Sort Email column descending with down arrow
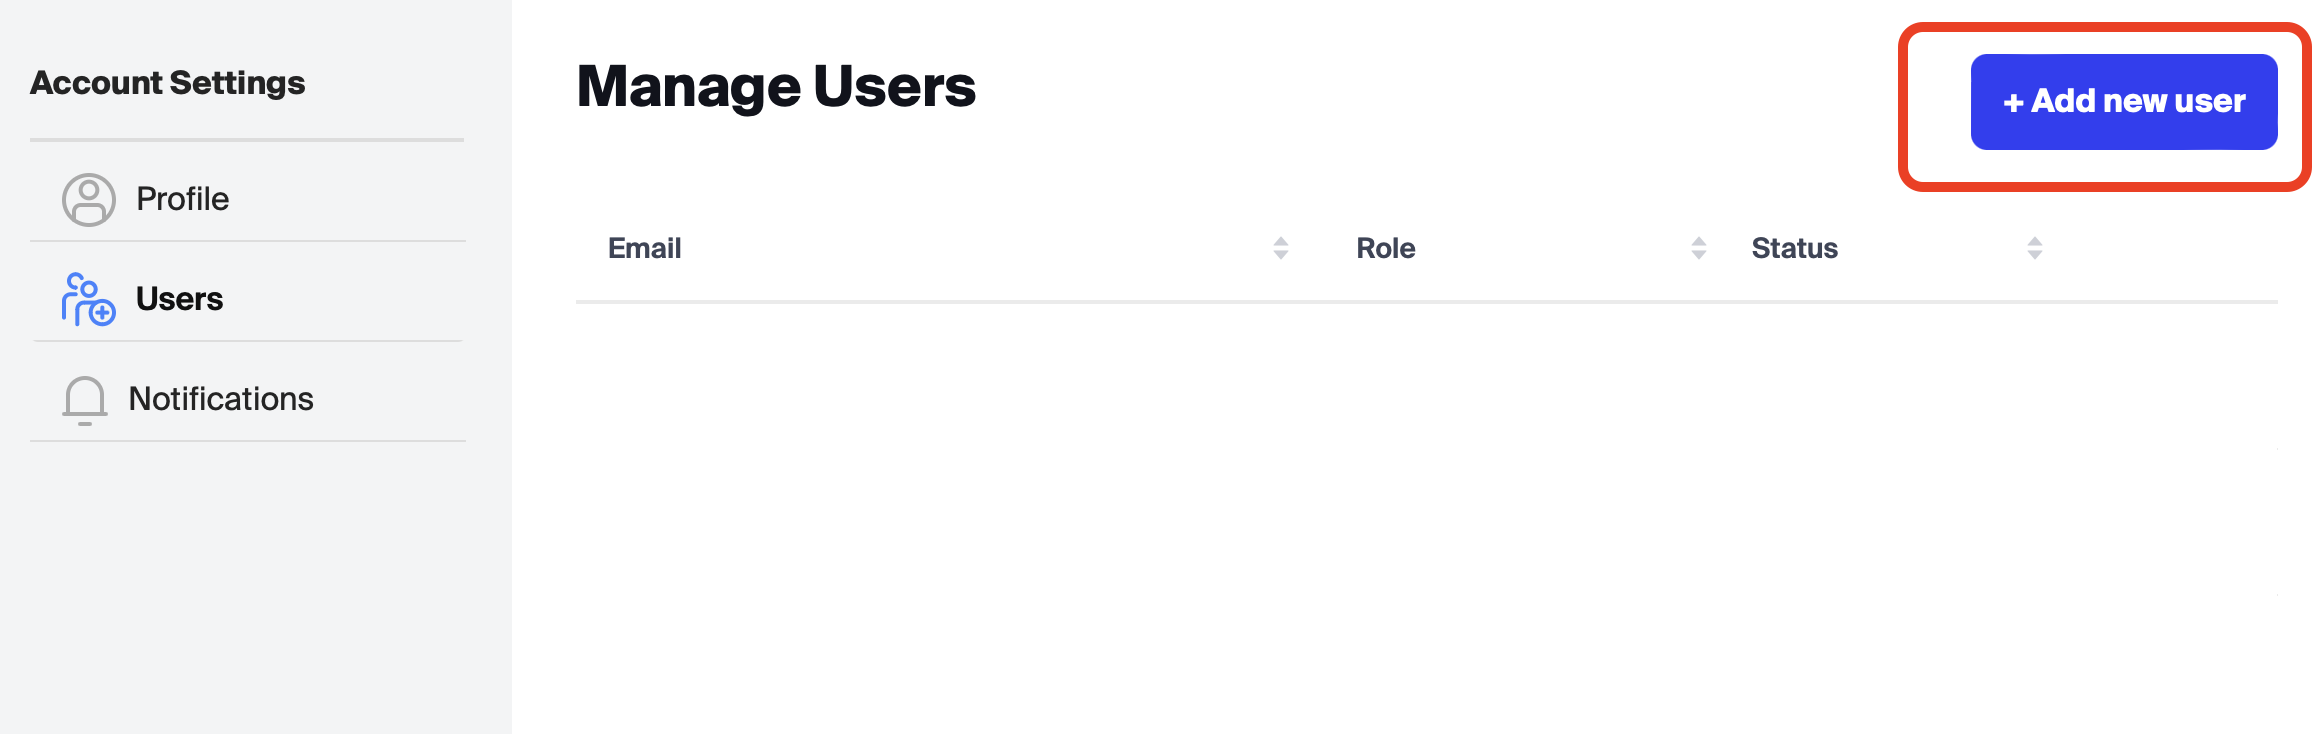 point(1280,255)
